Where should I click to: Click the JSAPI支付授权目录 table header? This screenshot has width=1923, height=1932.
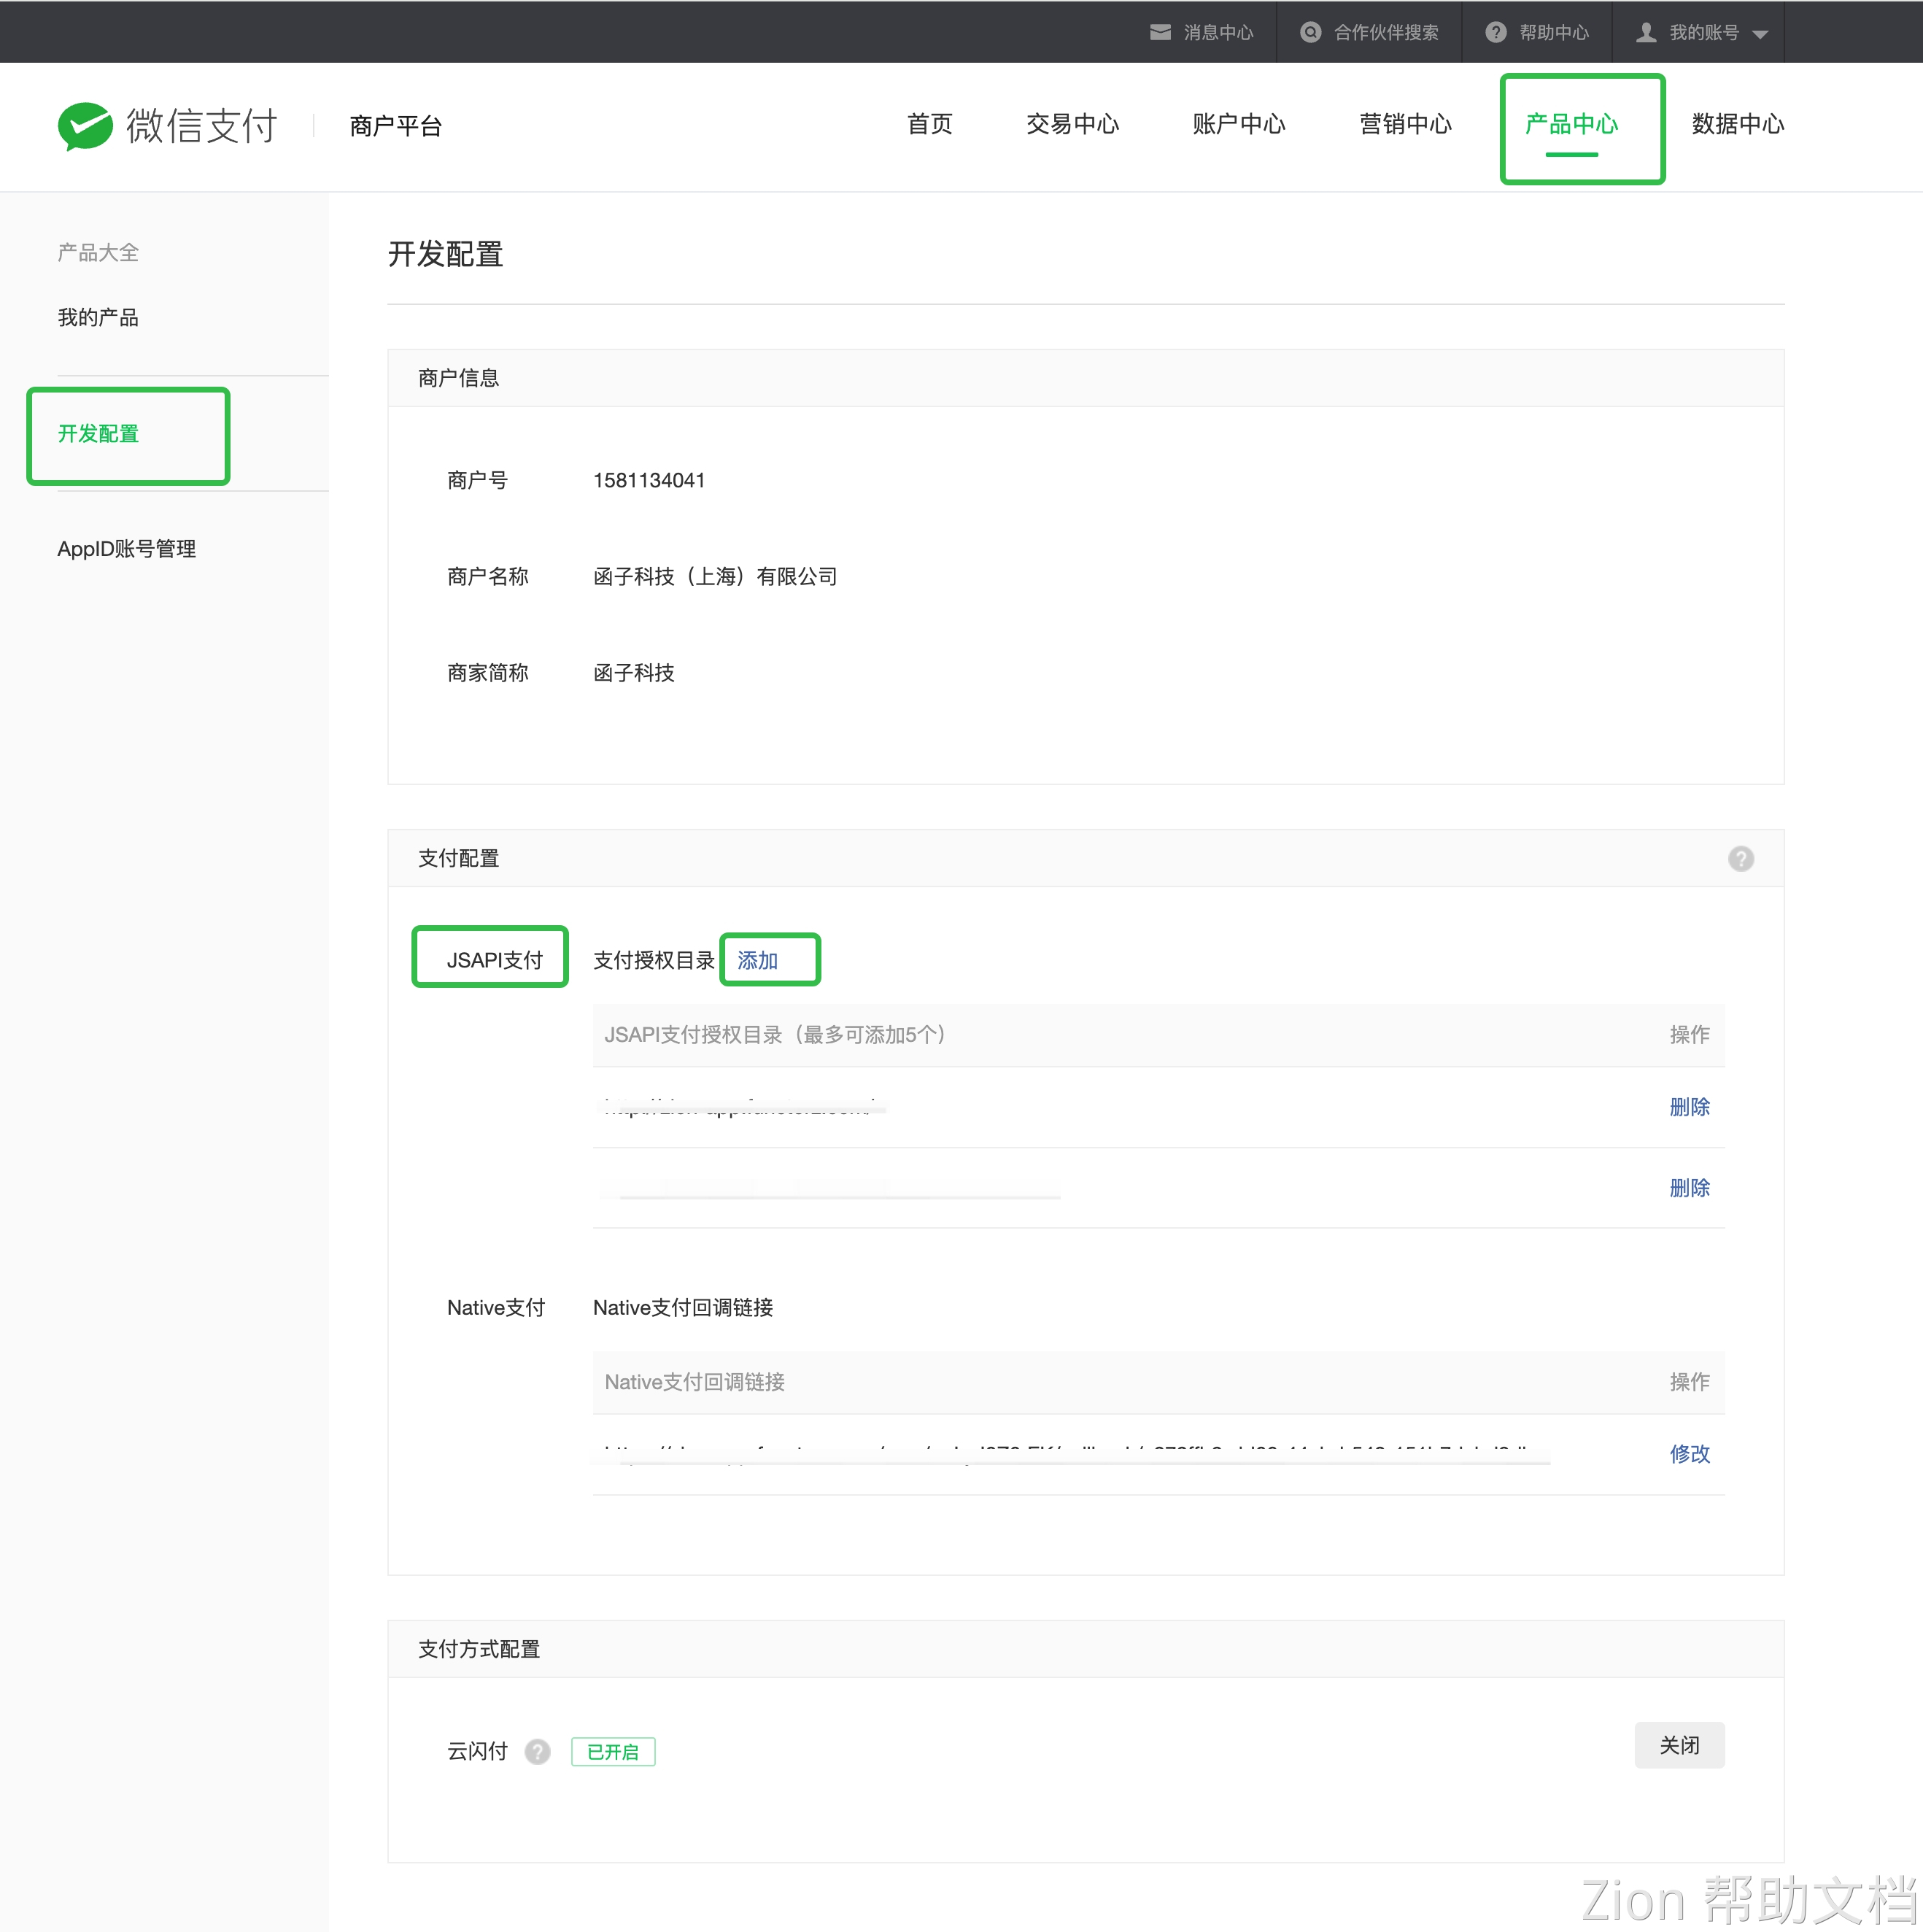(775, 1034)
